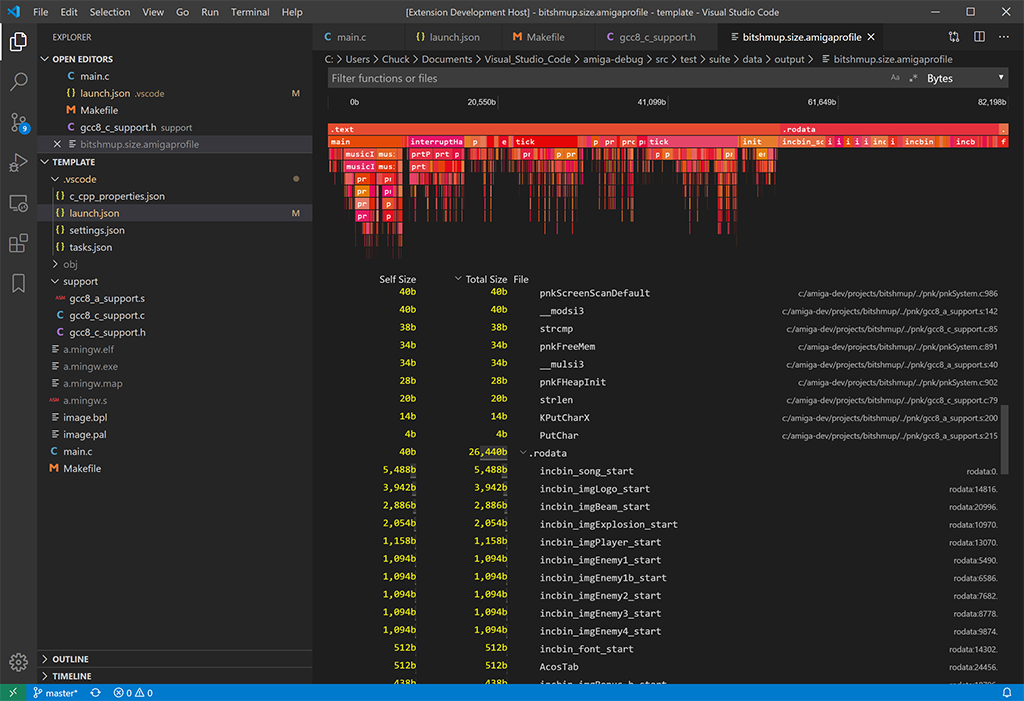Select the red tick block in flame graph
1024x701 pixels.
pyautogui.click(x=546, y=142)
